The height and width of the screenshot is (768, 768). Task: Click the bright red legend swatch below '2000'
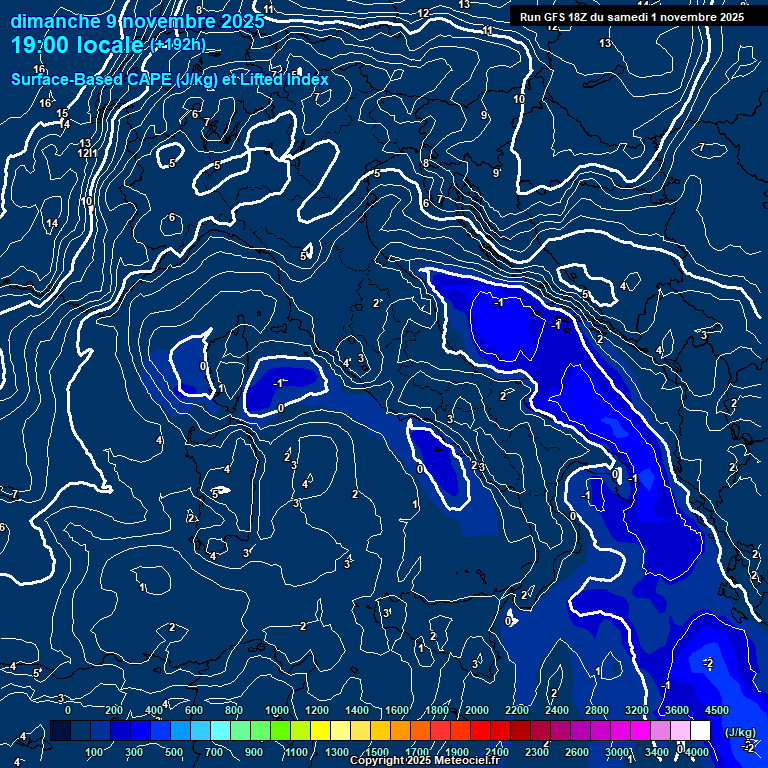pos(480,730)
